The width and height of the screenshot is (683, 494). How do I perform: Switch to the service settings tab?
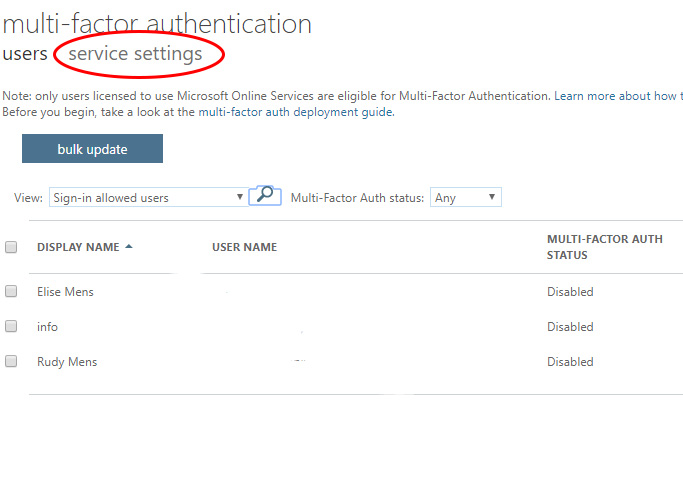click(x=135, y=54)
